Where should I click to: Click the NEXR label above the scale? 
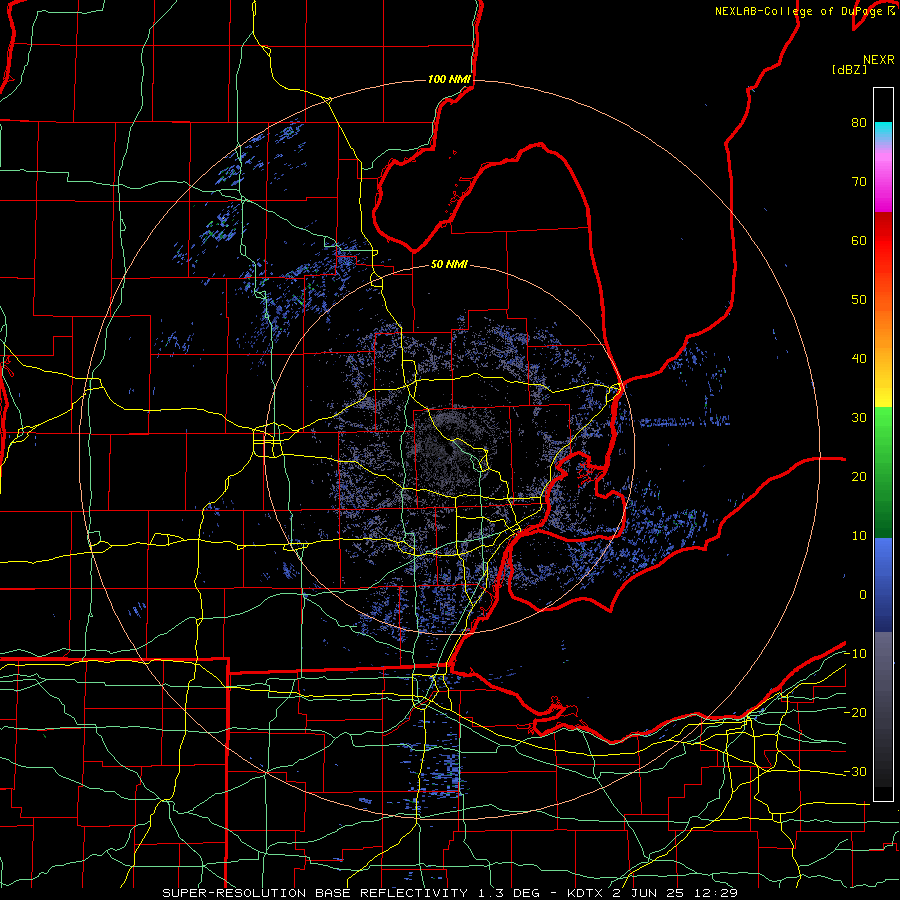click(879, 60)
